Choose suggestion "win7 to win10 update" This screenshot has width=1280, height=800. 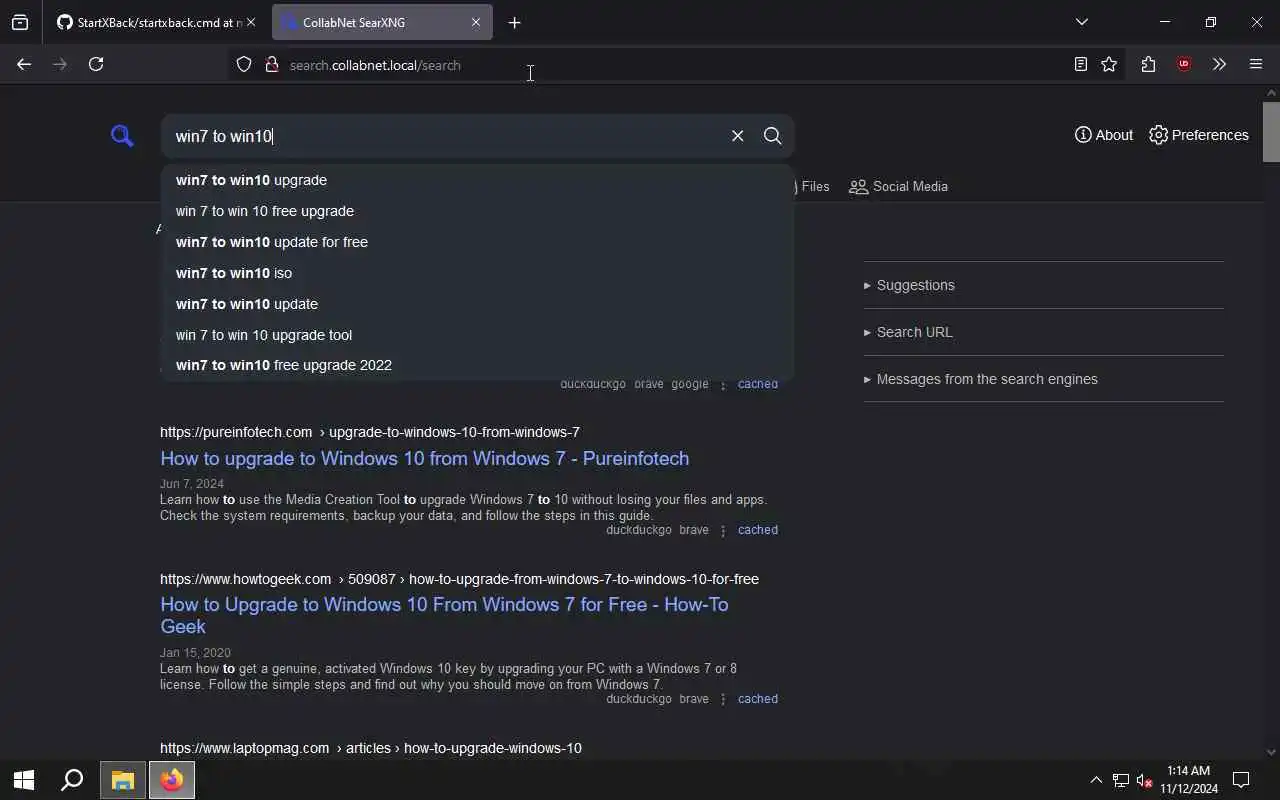[x=477, y=304]
